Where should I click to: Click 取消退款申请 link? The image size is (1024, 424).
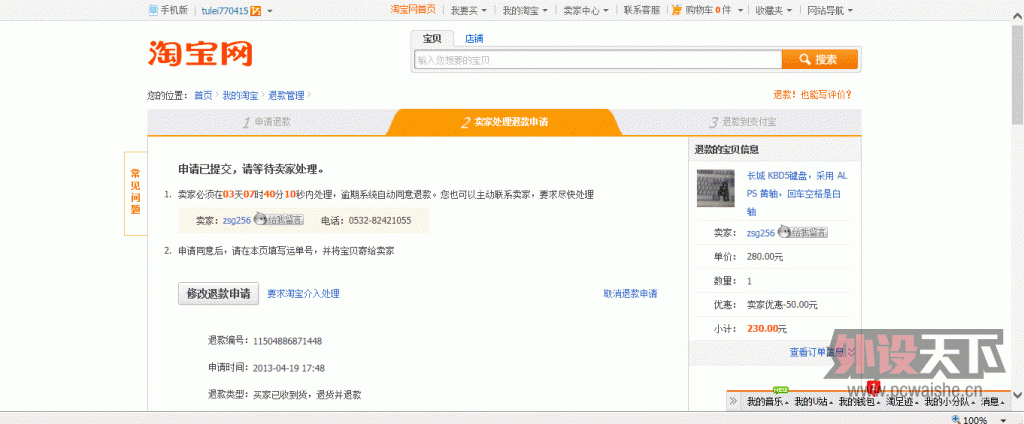pyautogui.click(x=630, y=294)
